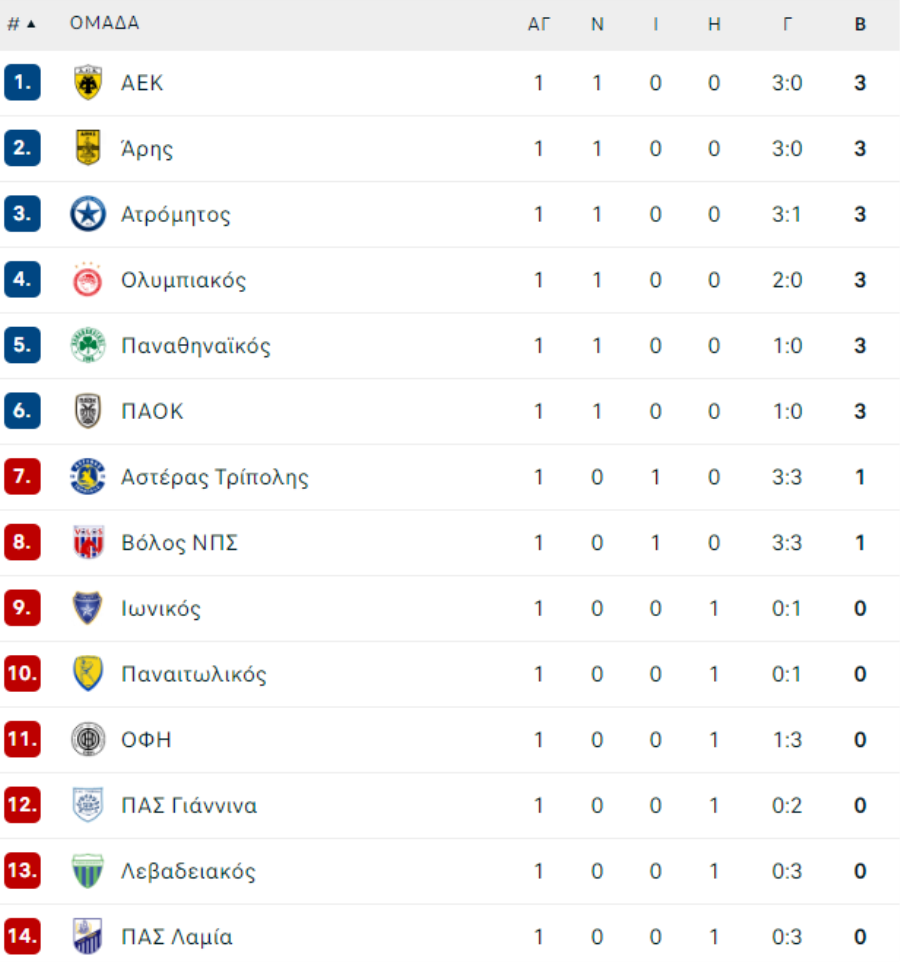Sort by rank using # arrow
Image resolution: width=900 pixels, height=962 pixels.
(x=21, y=24)
